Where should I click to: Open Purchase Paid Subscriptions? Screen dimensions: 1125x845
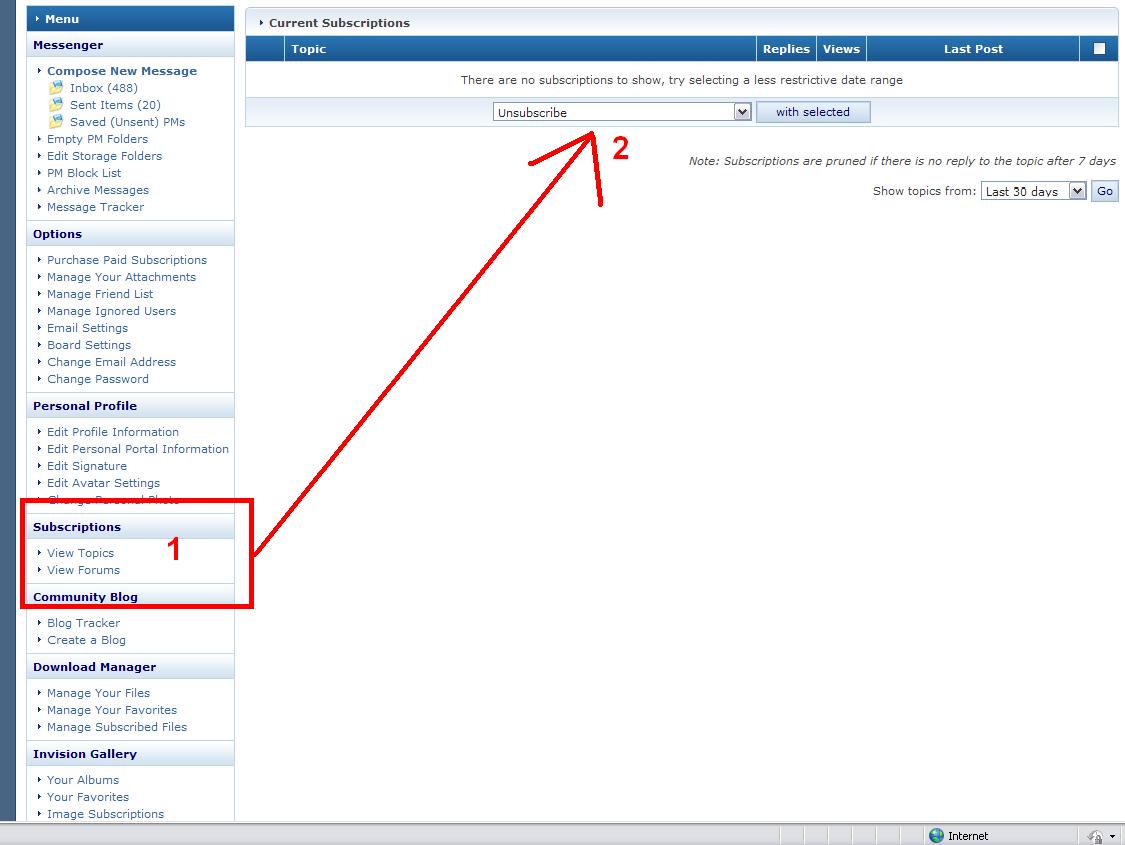[x=127, y=260]
